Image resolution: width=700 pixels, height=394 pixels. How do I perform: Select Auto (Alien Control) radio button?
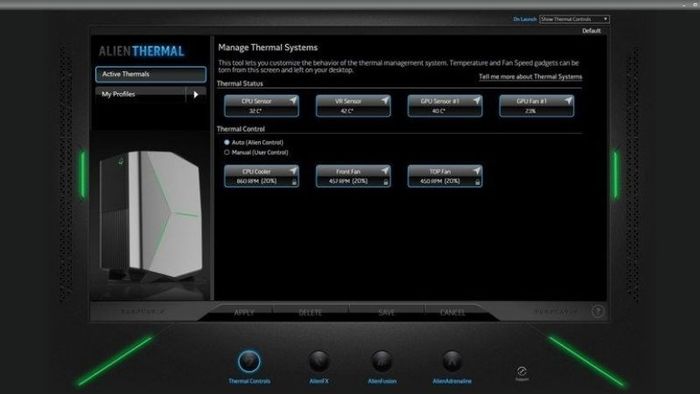tap(227, 142)
